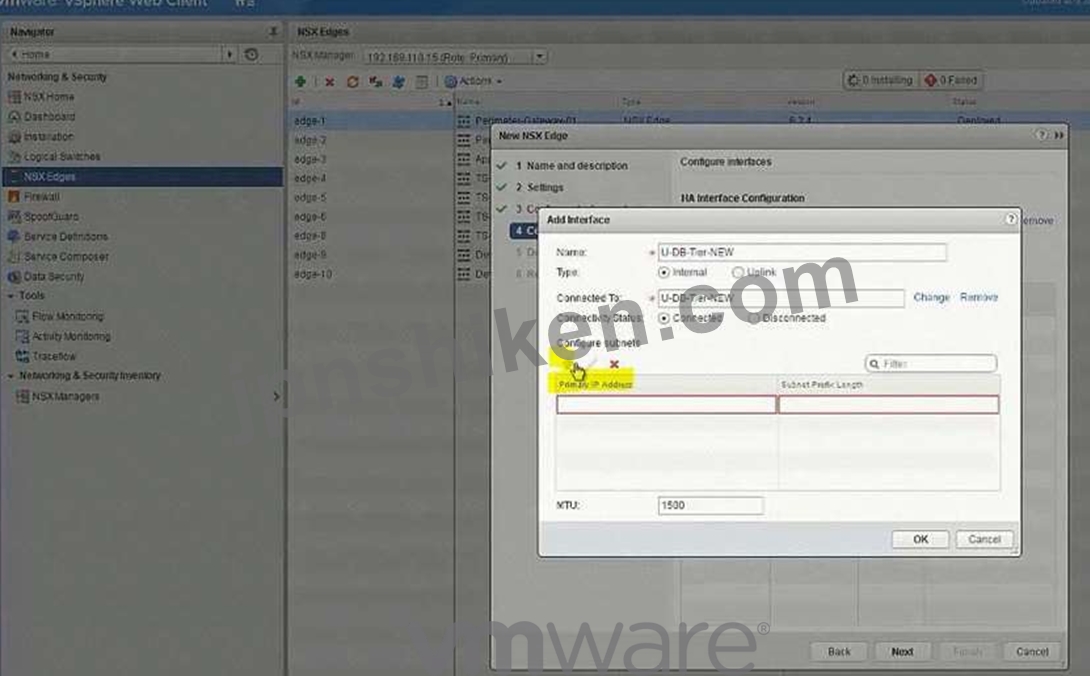
Task: Open Dashboard in Navigator
Action: tap(49, 117)
